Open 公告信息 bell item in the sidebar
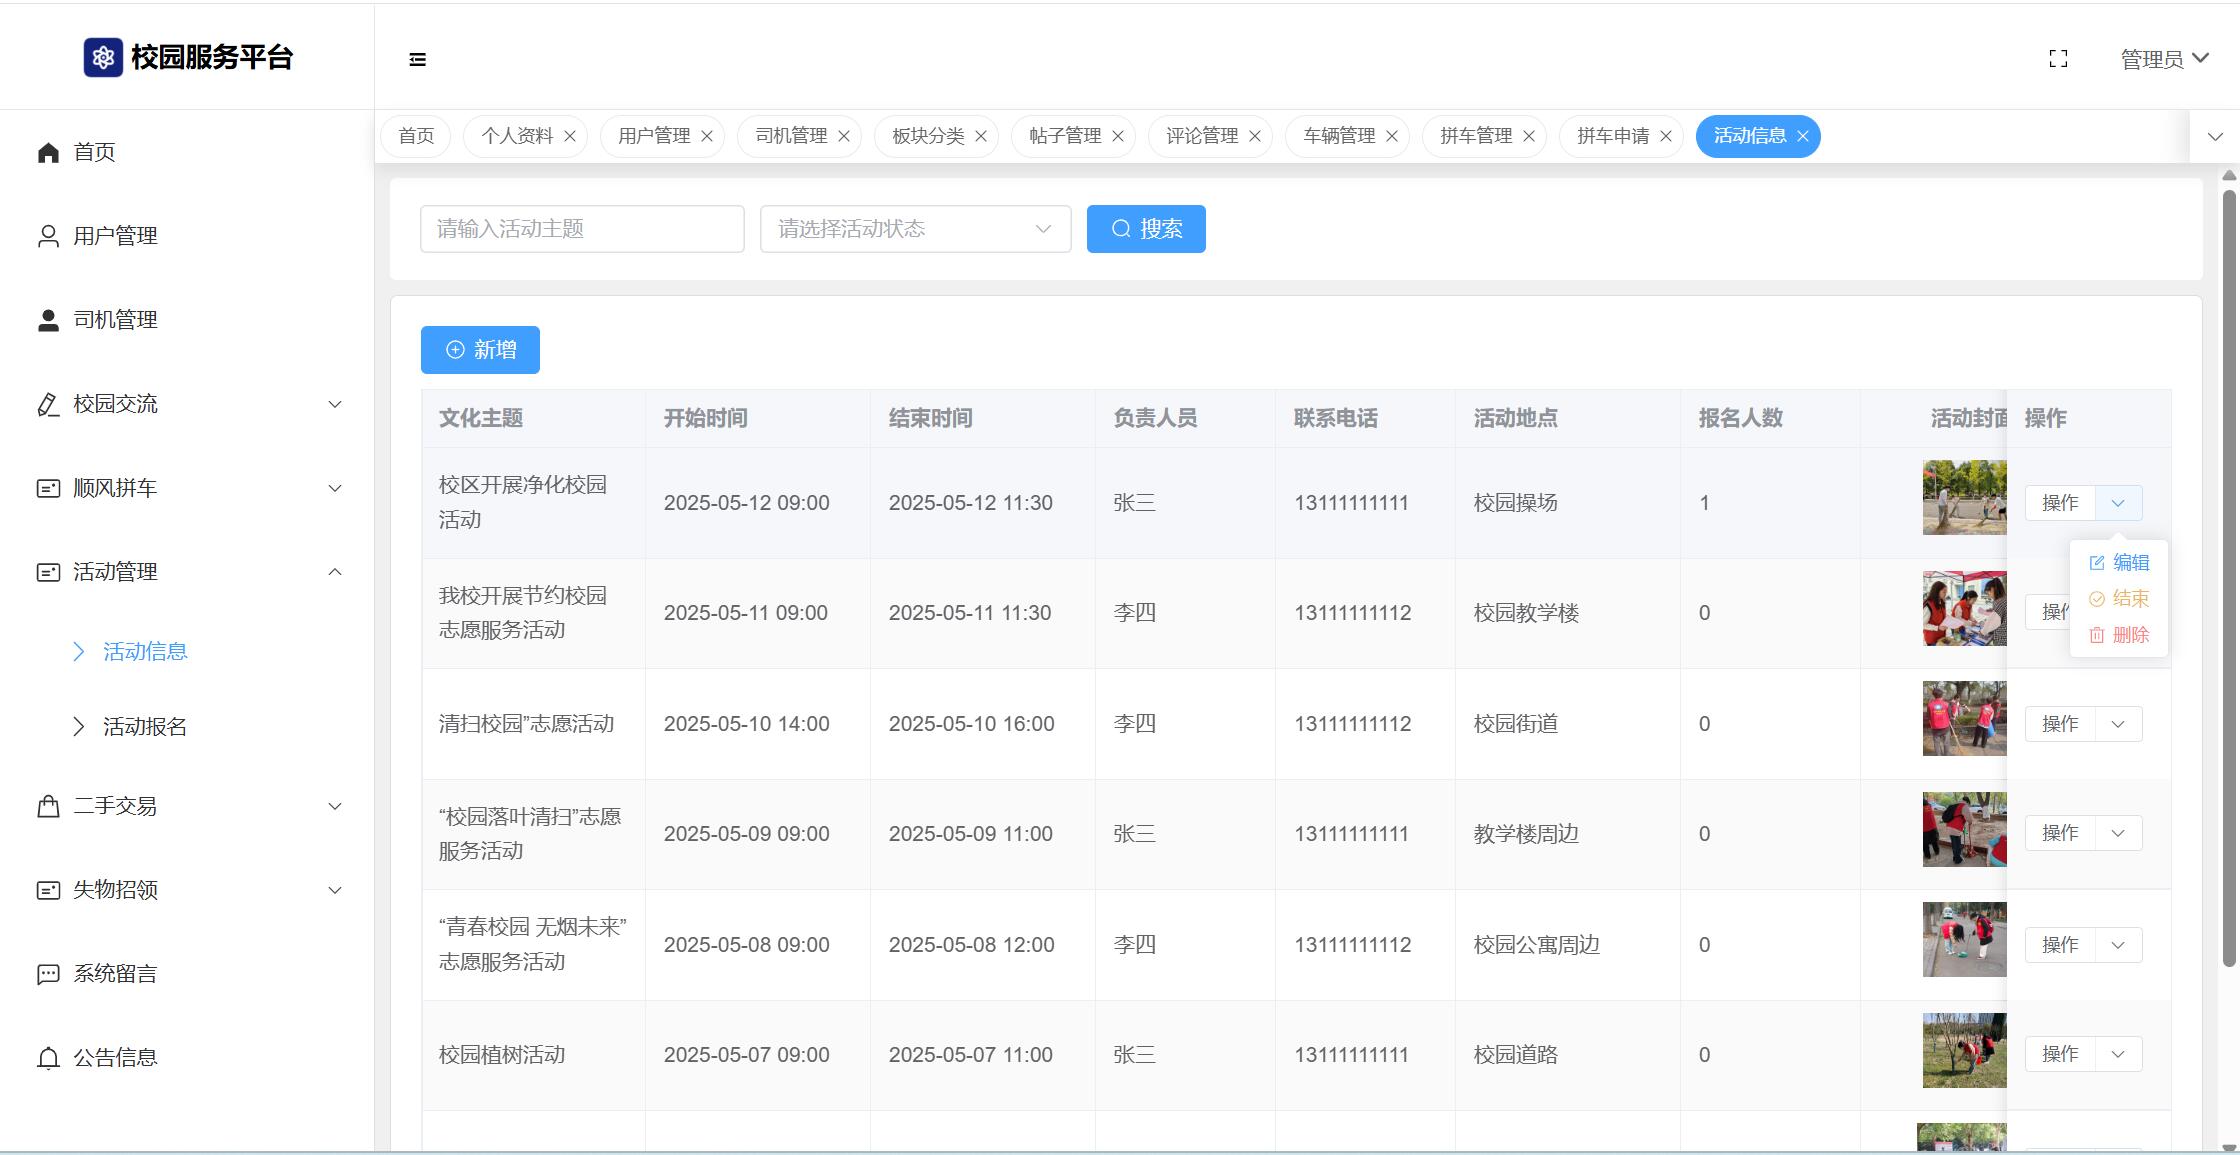This screenshot has width=2240, height=1155. pyautogui.click(x=114, y=1058)
